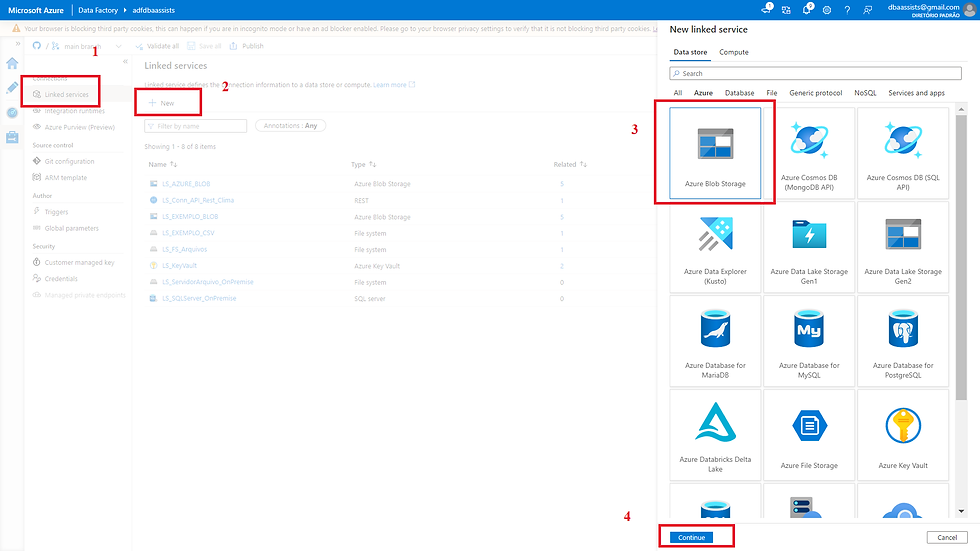Select Azure Databricks Delta Lake tile
The height and width of the screenshot is (551, 980).
click(715, 435)
